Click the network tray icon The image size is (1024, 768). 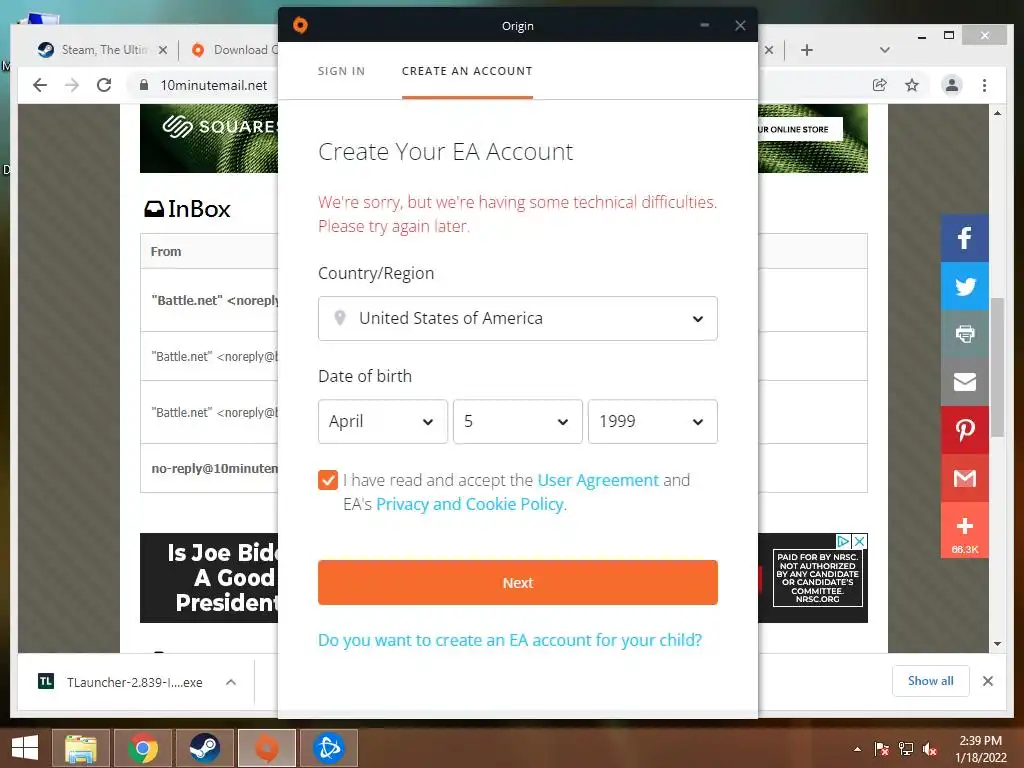(x=906, y=748)
